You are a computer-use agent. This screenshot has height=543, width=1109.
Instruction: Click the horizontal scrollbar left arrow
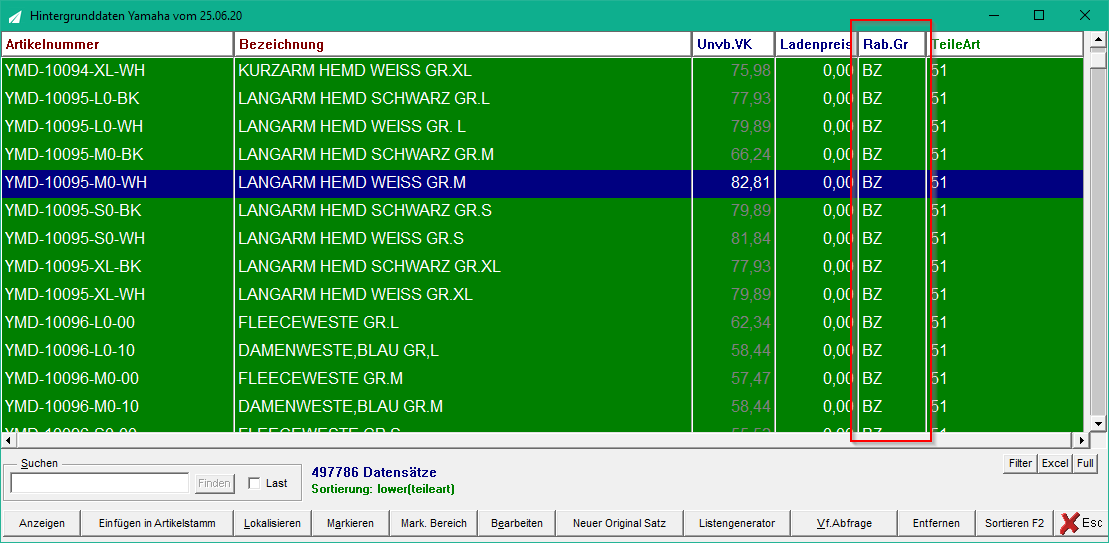[x=8, y=440]
